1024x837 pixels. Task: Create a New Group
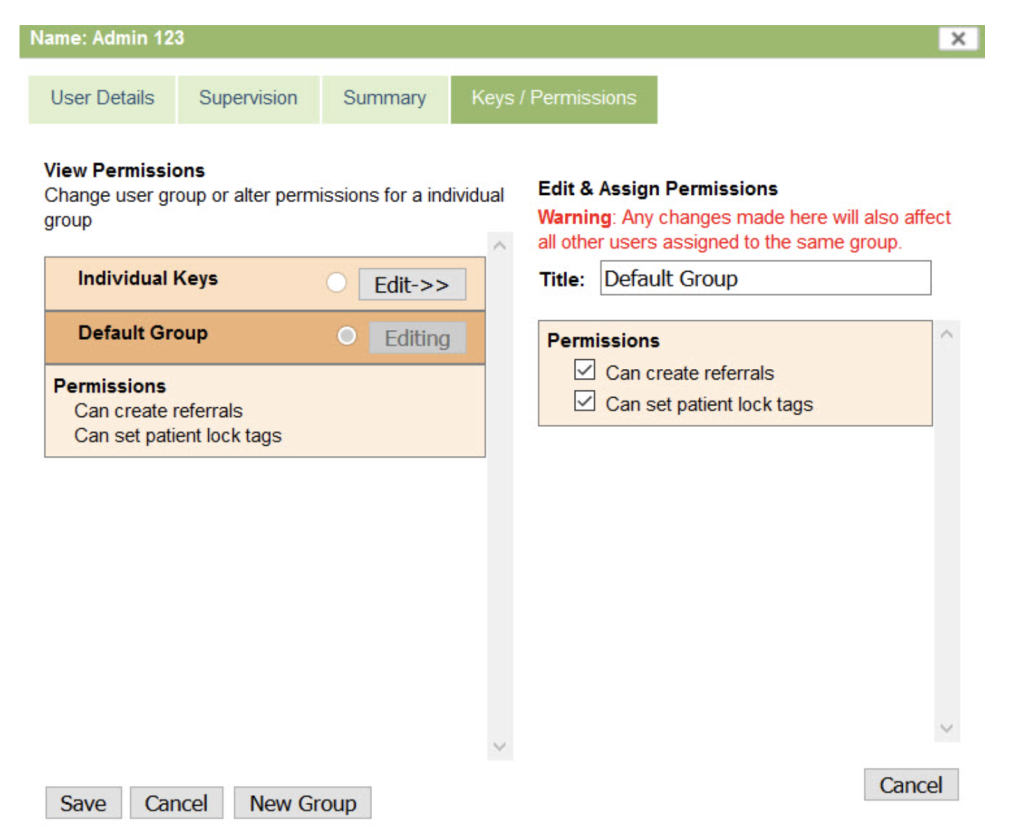point(302,803)
